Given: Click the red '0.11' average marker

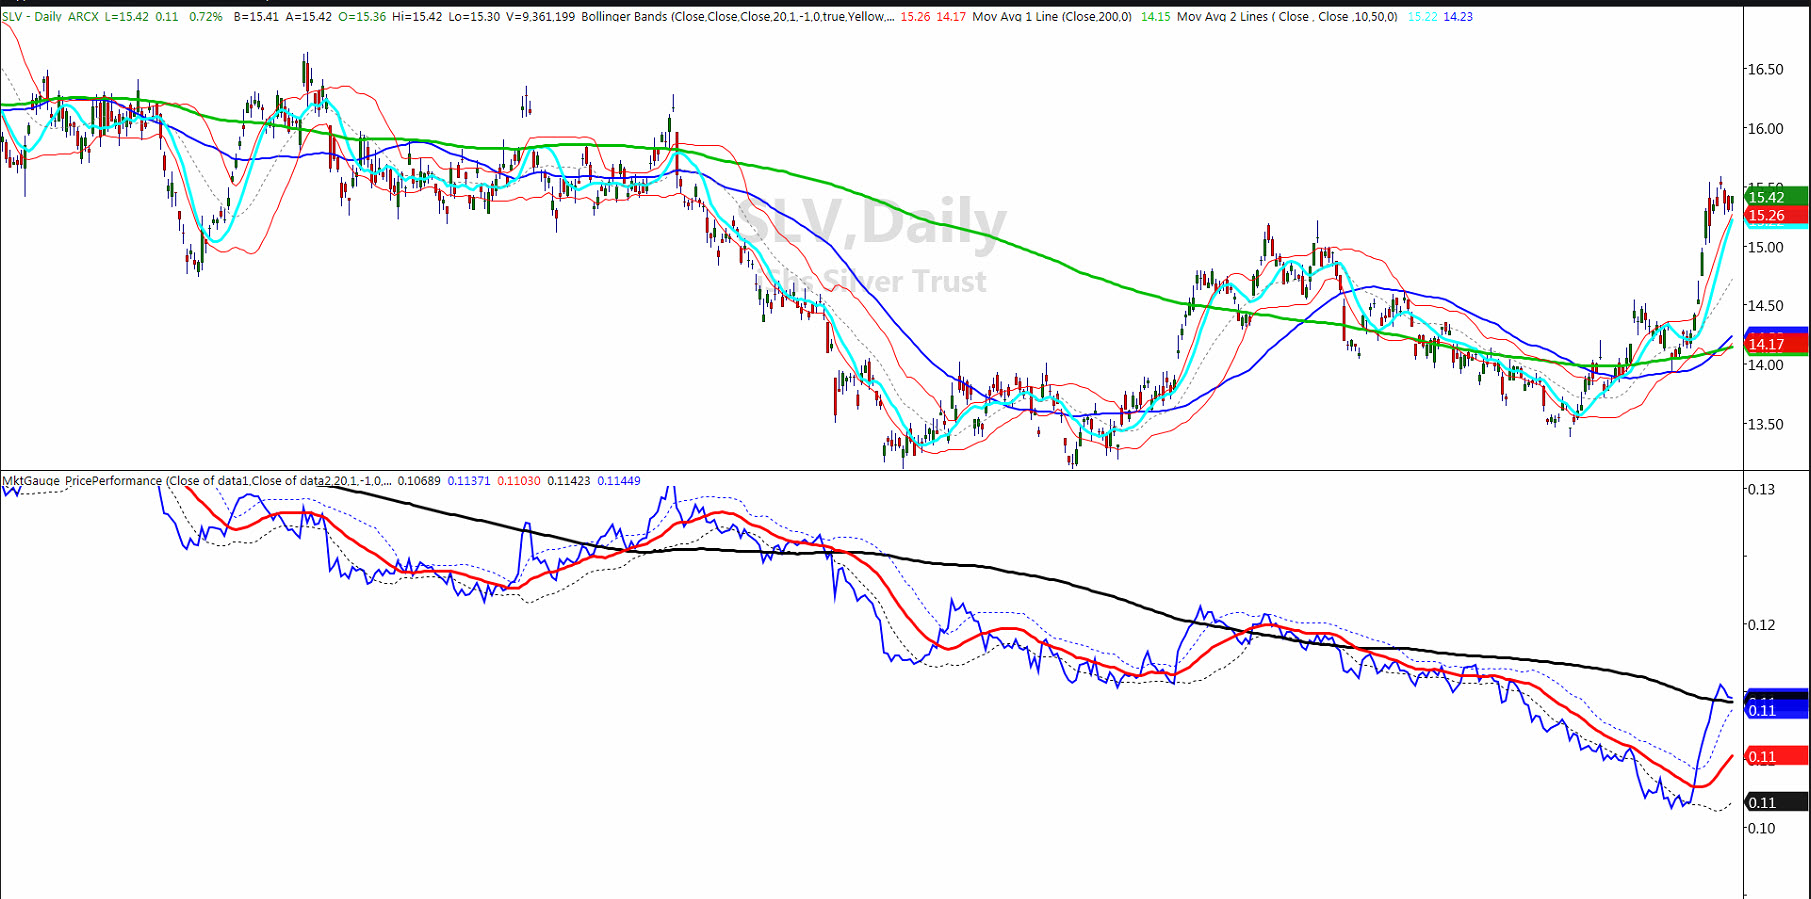Looking at the screenshot, I should 1776,756.
